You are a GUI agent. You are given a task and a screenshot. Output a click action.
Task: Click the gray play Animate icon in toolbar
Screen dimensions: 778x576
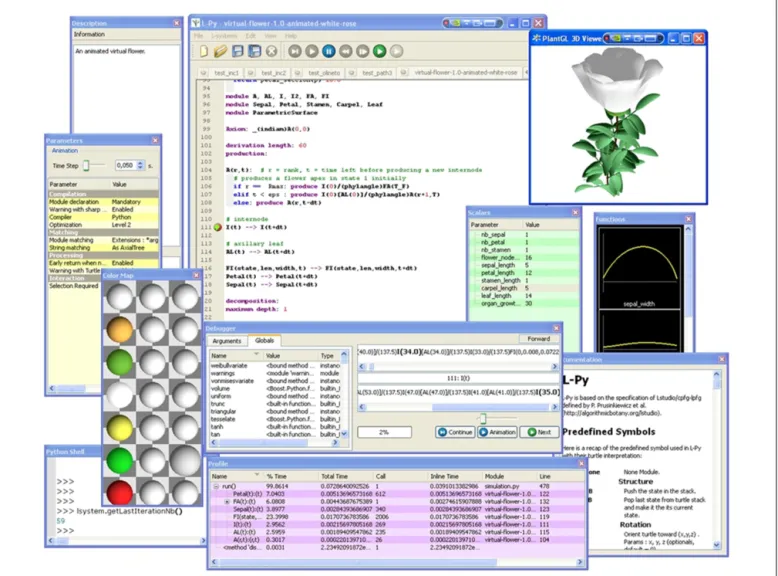tap(312, 51)
